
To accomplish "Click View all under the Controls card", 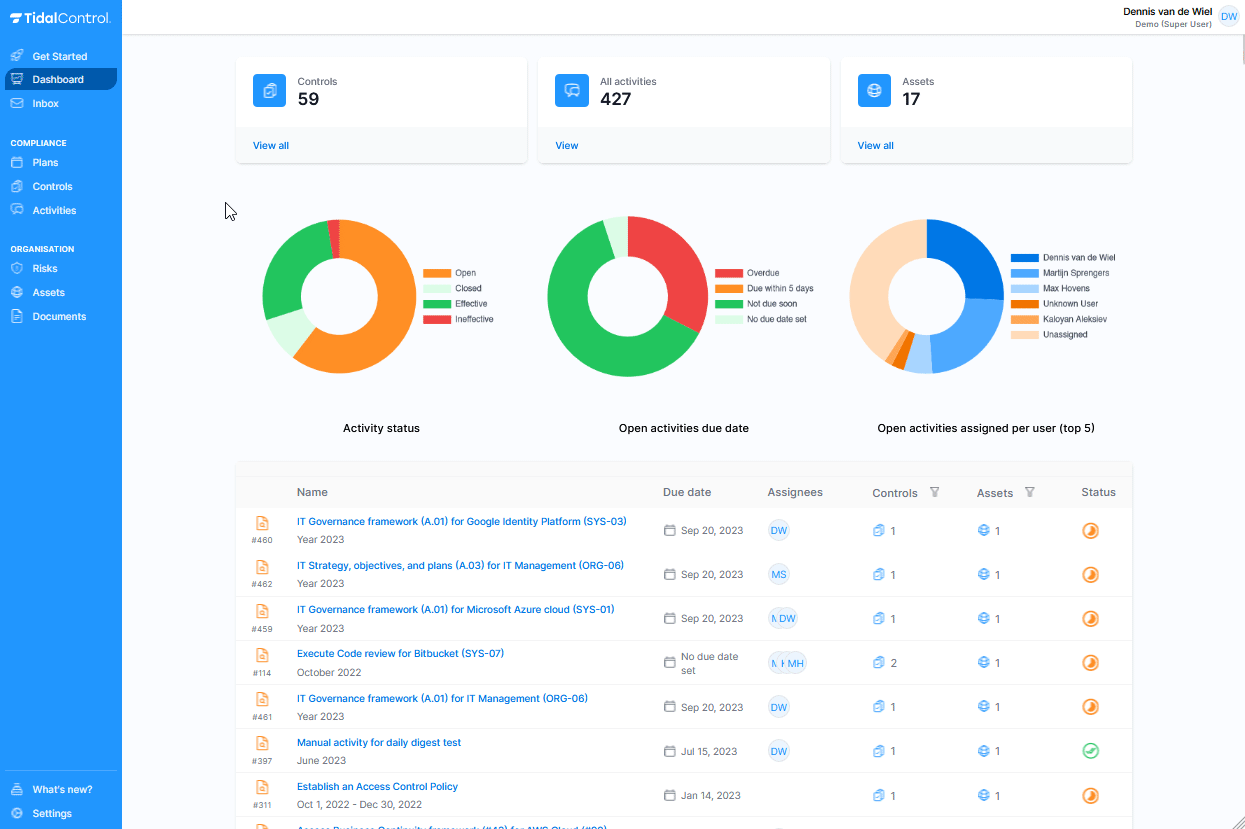I will [x=270, y=145].
